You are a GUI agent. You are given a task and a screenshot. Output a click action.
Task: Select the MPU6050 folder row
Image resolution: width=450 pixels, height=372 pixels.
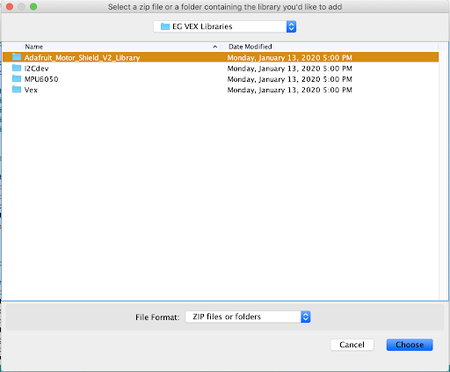221,79
